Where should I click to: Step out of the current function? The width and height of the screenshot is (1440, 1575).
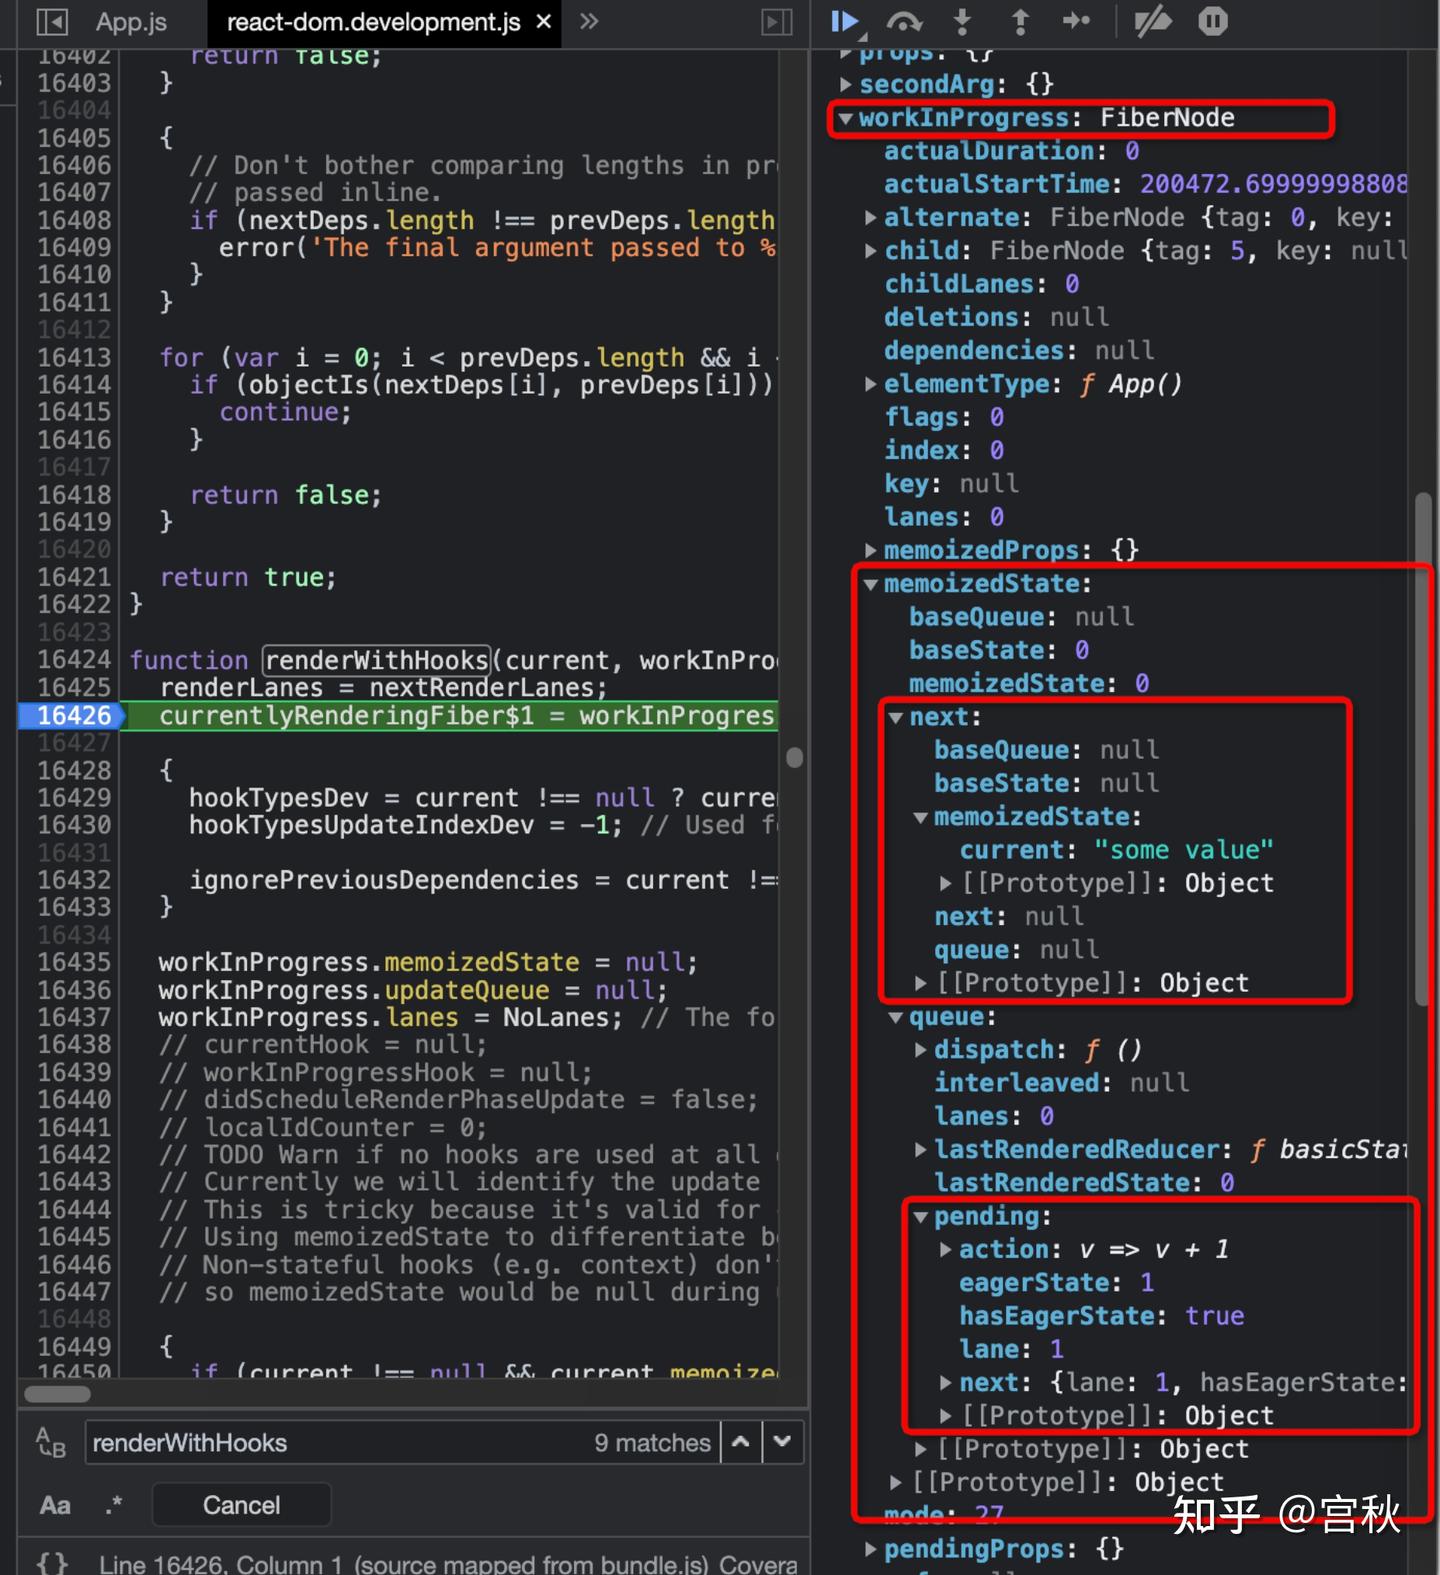click(x=1020, y=22)
